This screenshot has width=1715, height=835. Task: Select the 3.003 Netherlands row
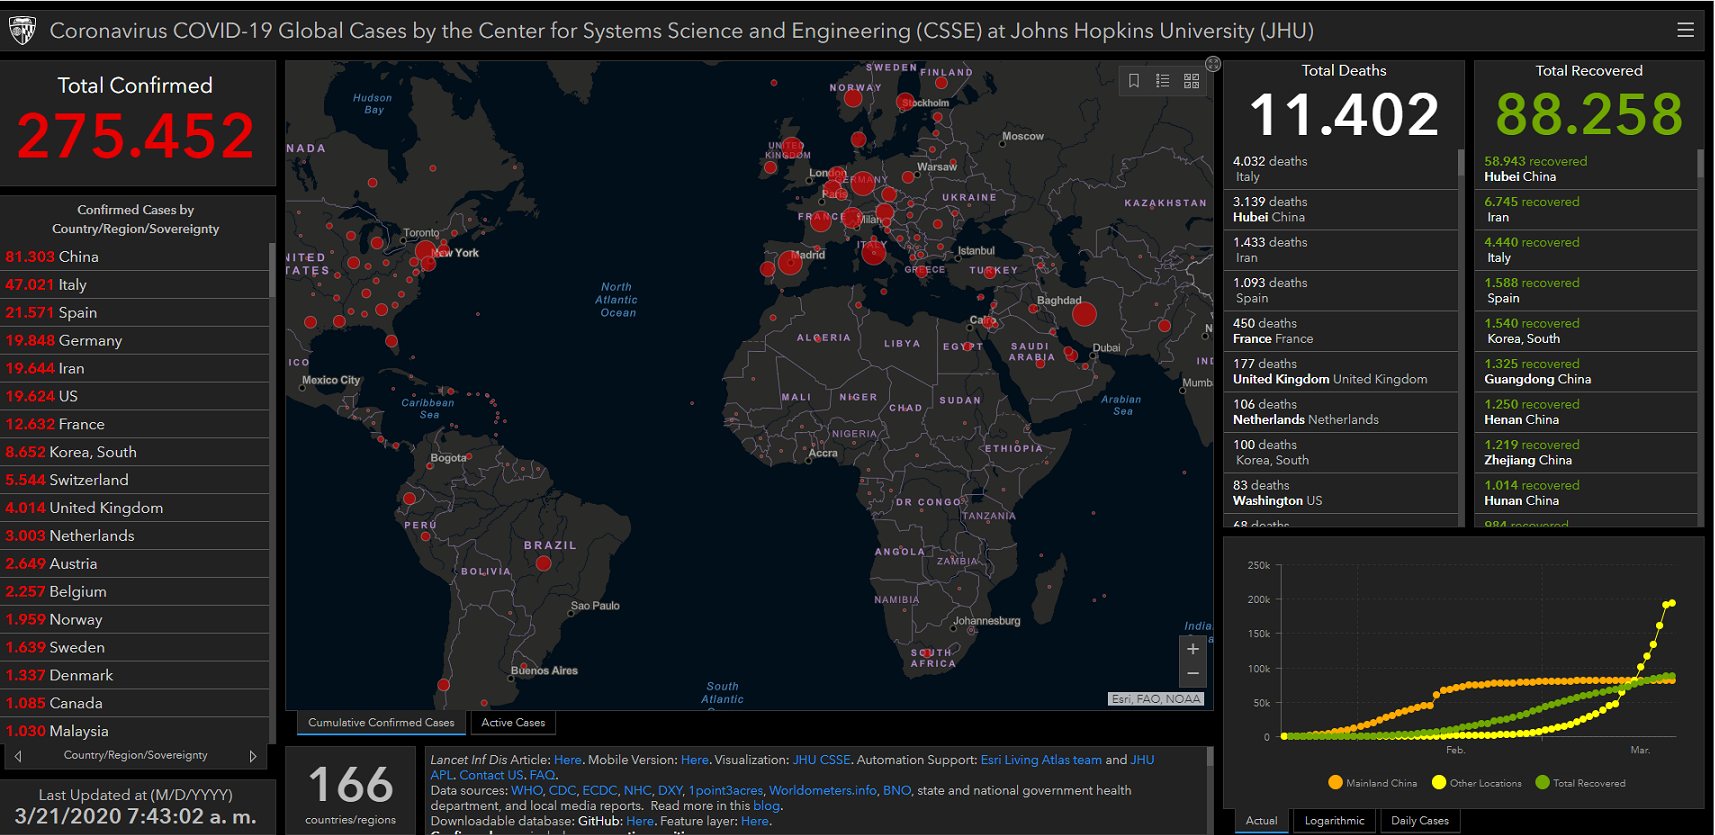point(135,537)
